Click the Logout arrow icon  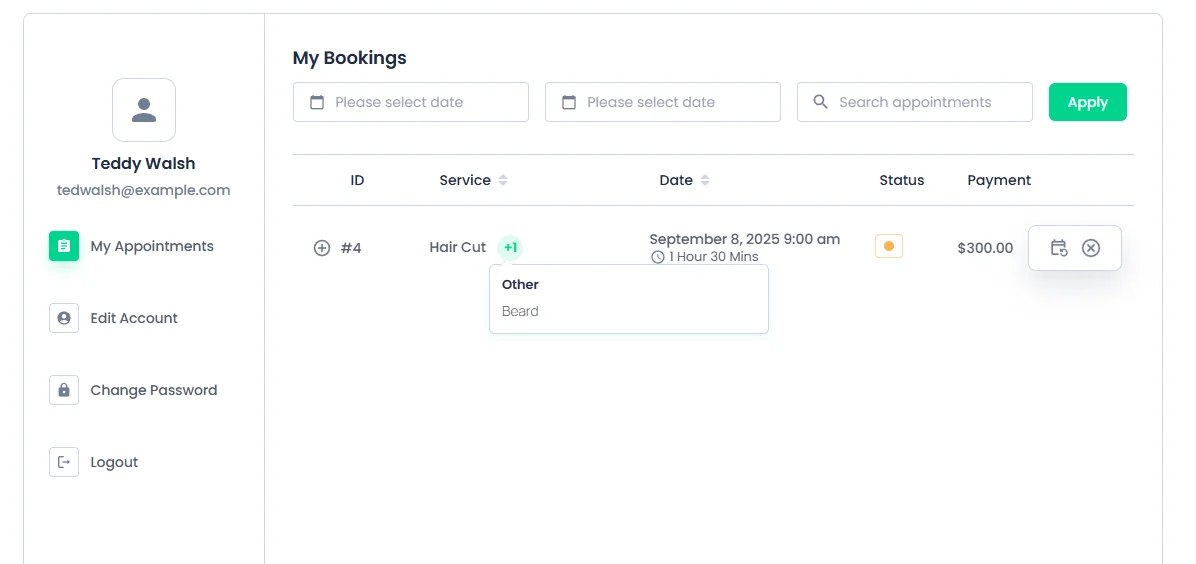pyautogui.click(x=64, y=462)
